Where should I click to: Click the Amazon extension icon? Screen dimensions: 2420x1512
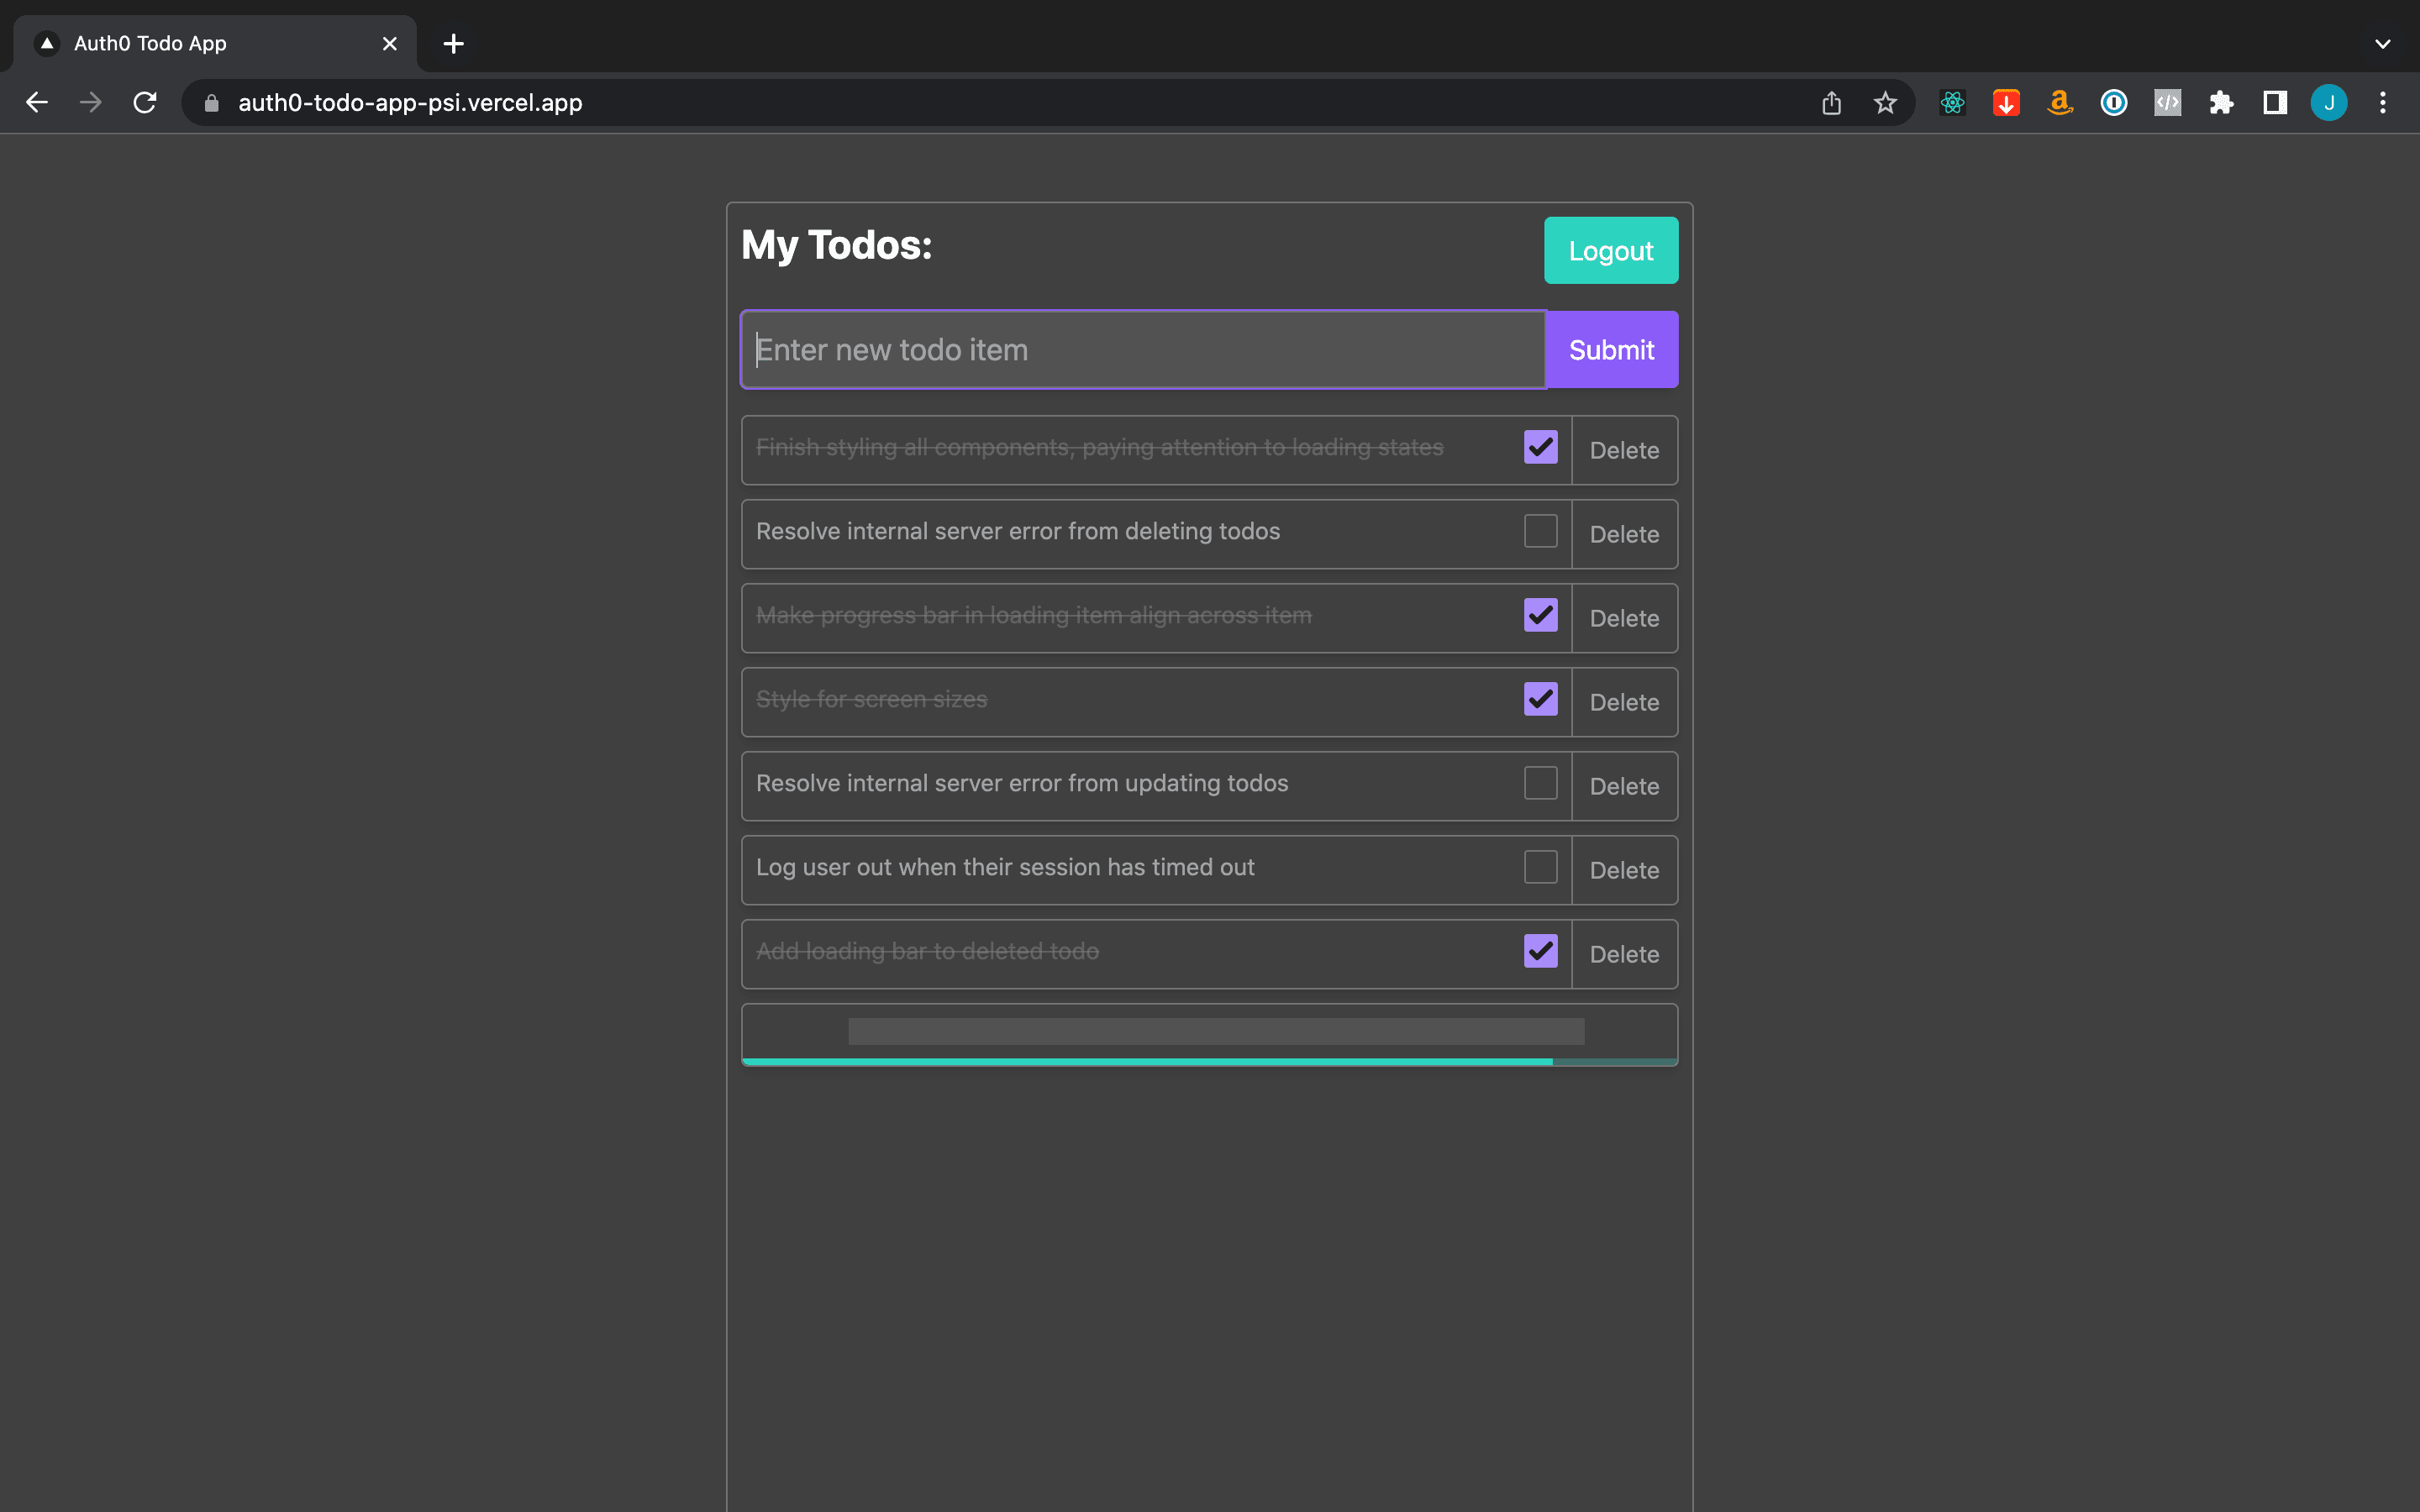point(2060,103)
